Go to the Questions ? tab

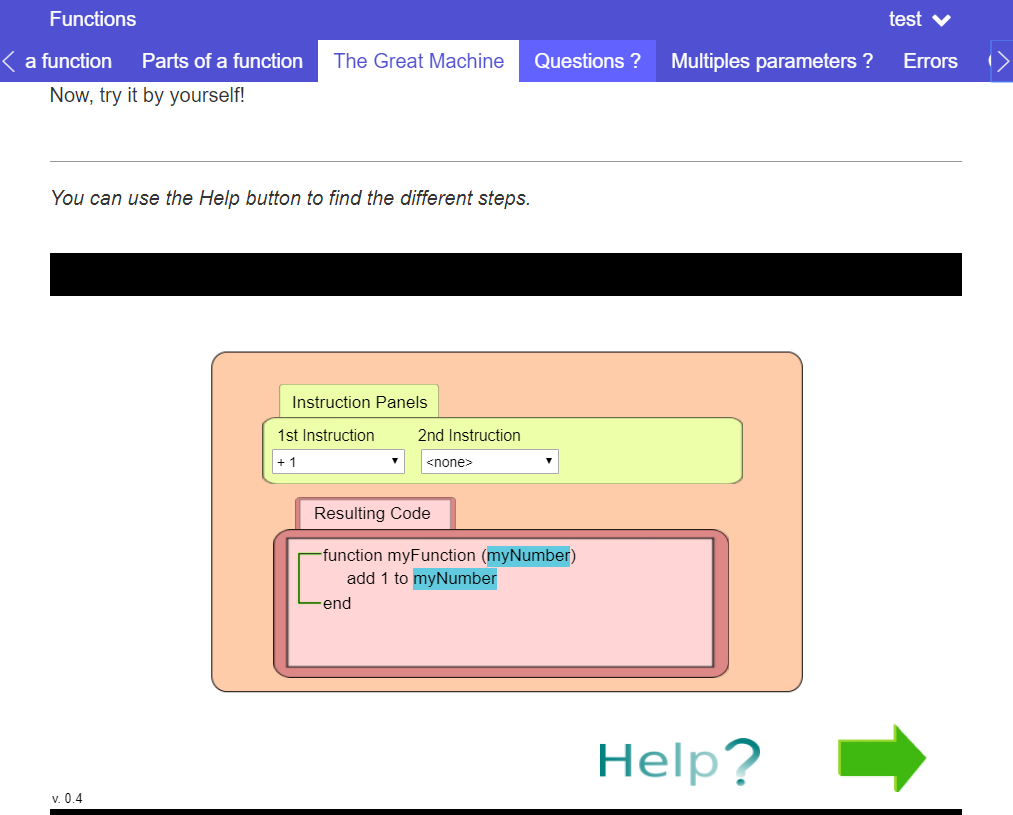coord(587,61)
